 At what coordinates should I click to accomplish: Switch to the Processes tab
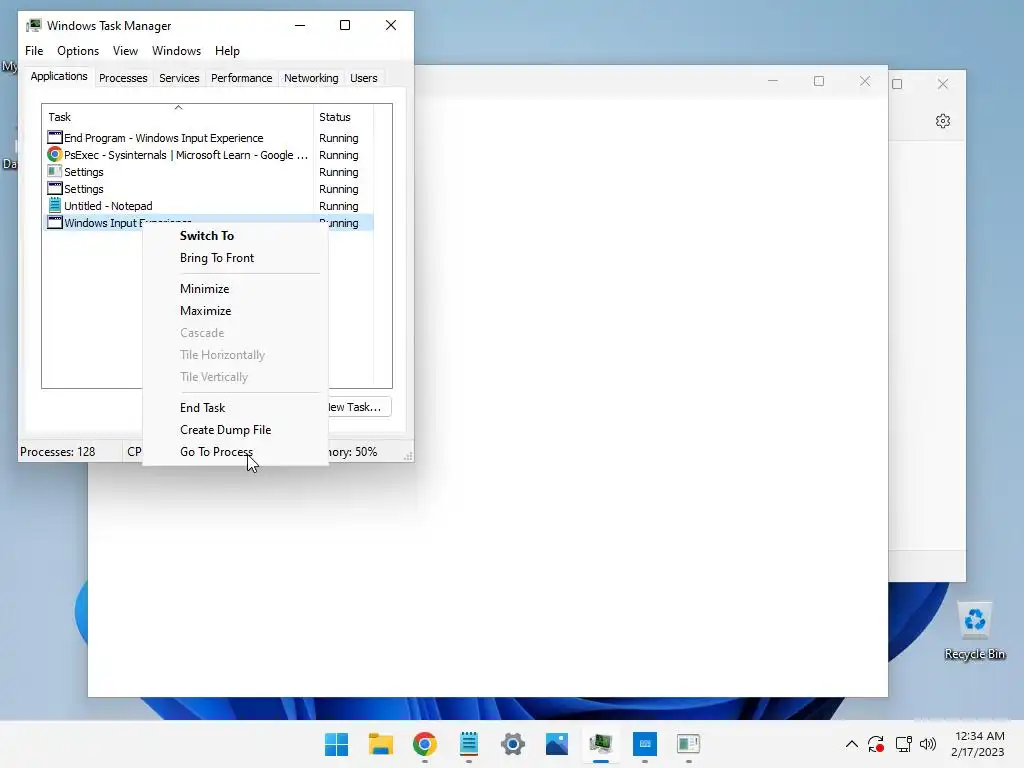pyautogui.click(x=123, y=78)
